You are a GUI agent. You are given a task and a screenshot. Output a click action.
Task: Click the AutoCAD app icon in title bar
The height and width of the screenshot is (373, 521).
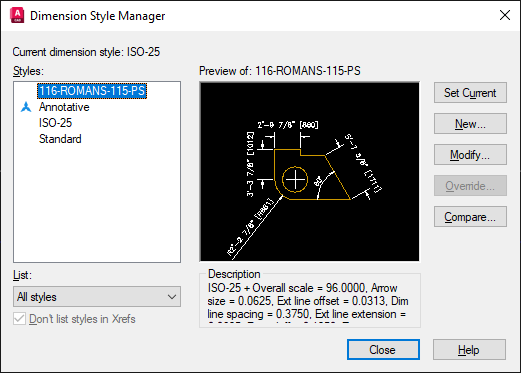coord(17,16)
